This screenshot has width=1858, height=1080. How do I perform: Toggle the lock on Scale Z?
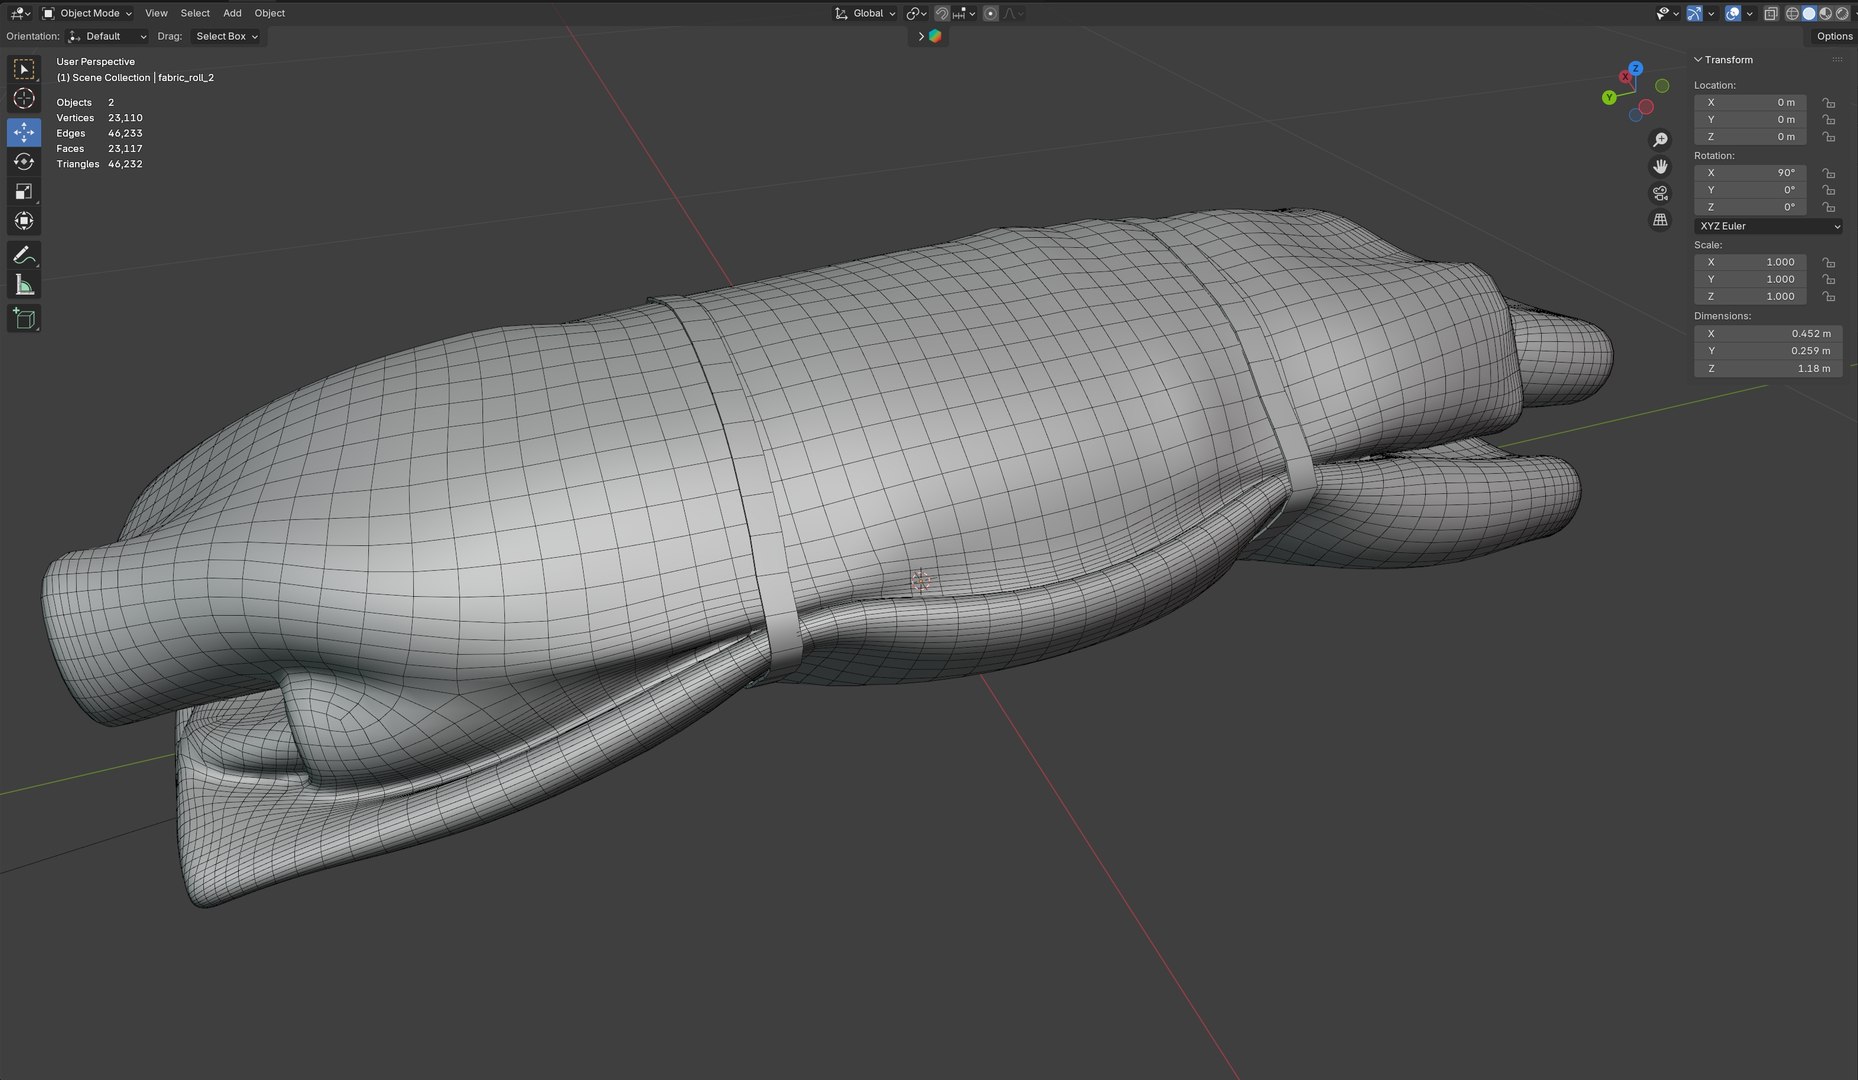(1829, 297)
